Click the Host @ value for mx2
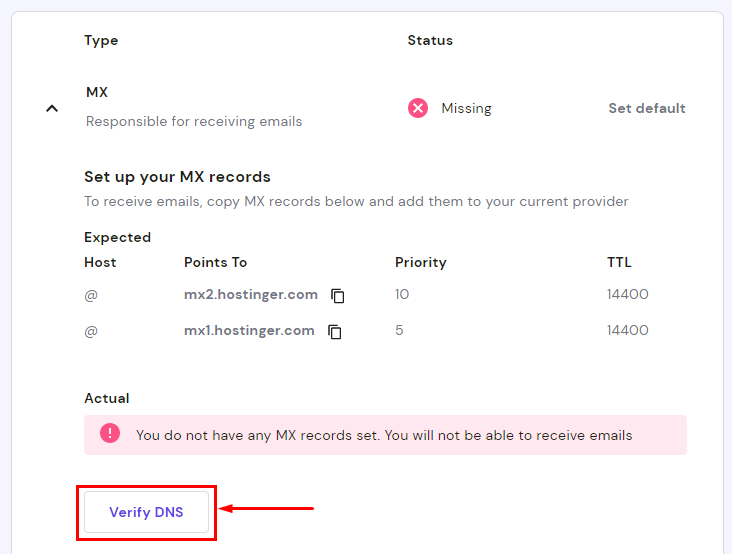The width and height of the screenshot is (732, 554). point(91,295)
